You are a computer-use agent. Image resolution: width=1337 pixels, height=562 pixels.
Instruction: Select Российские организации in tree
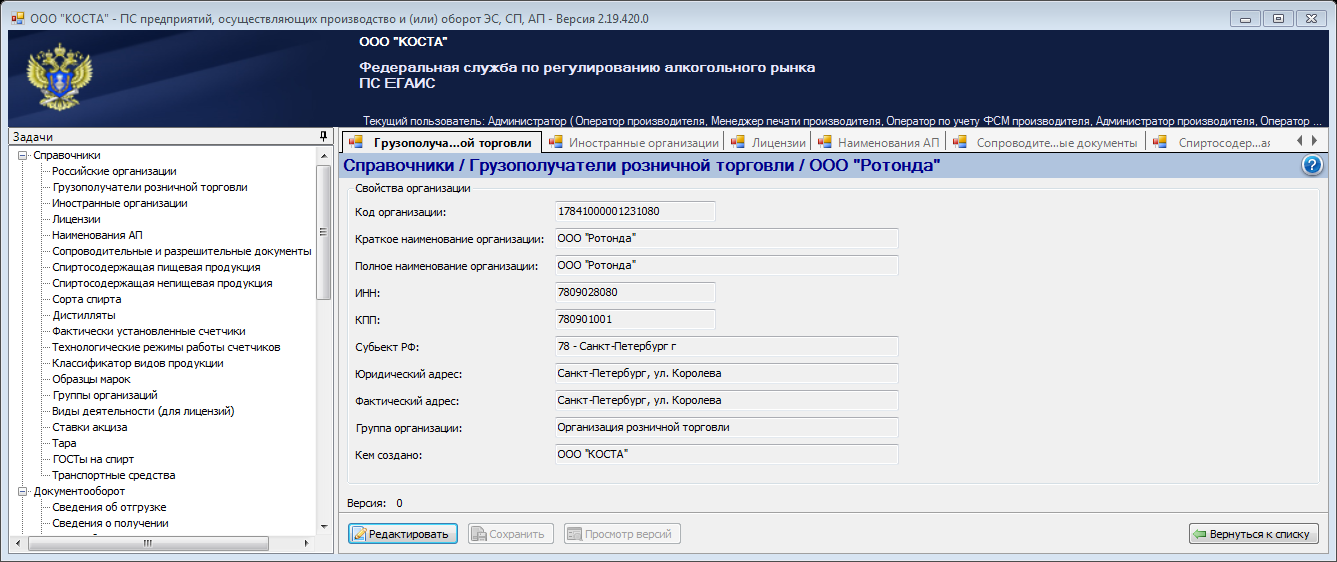[x=114, y=172]
